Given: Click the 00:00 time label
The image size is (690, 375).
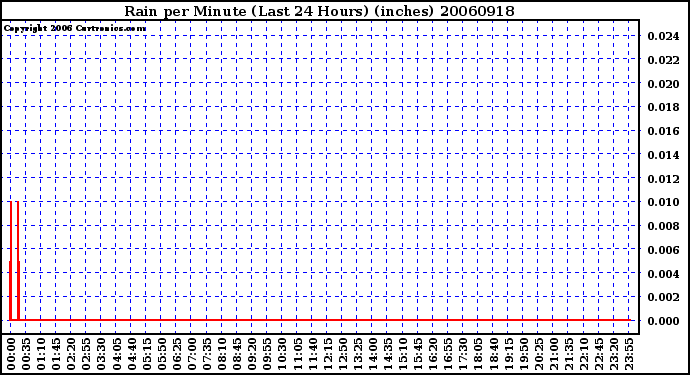Looking at the screenshot, I should coord(11,354).
